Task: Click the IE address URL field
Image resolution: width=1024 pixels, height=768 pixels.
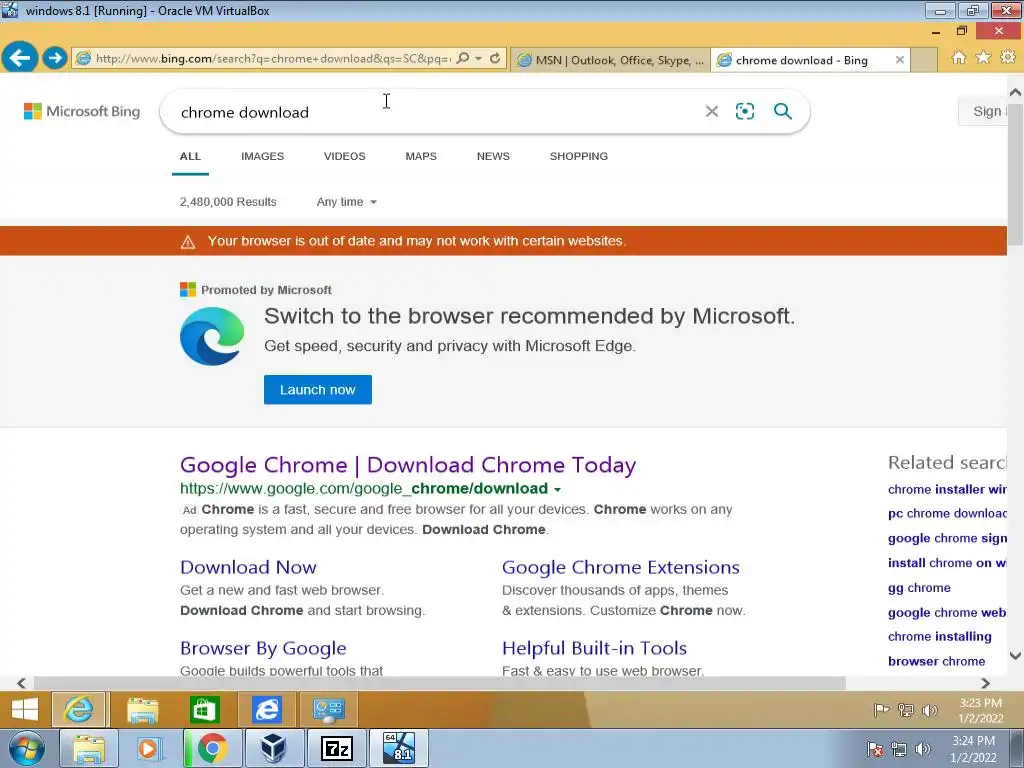Action: pyautogui.click(x=273, y=58)
